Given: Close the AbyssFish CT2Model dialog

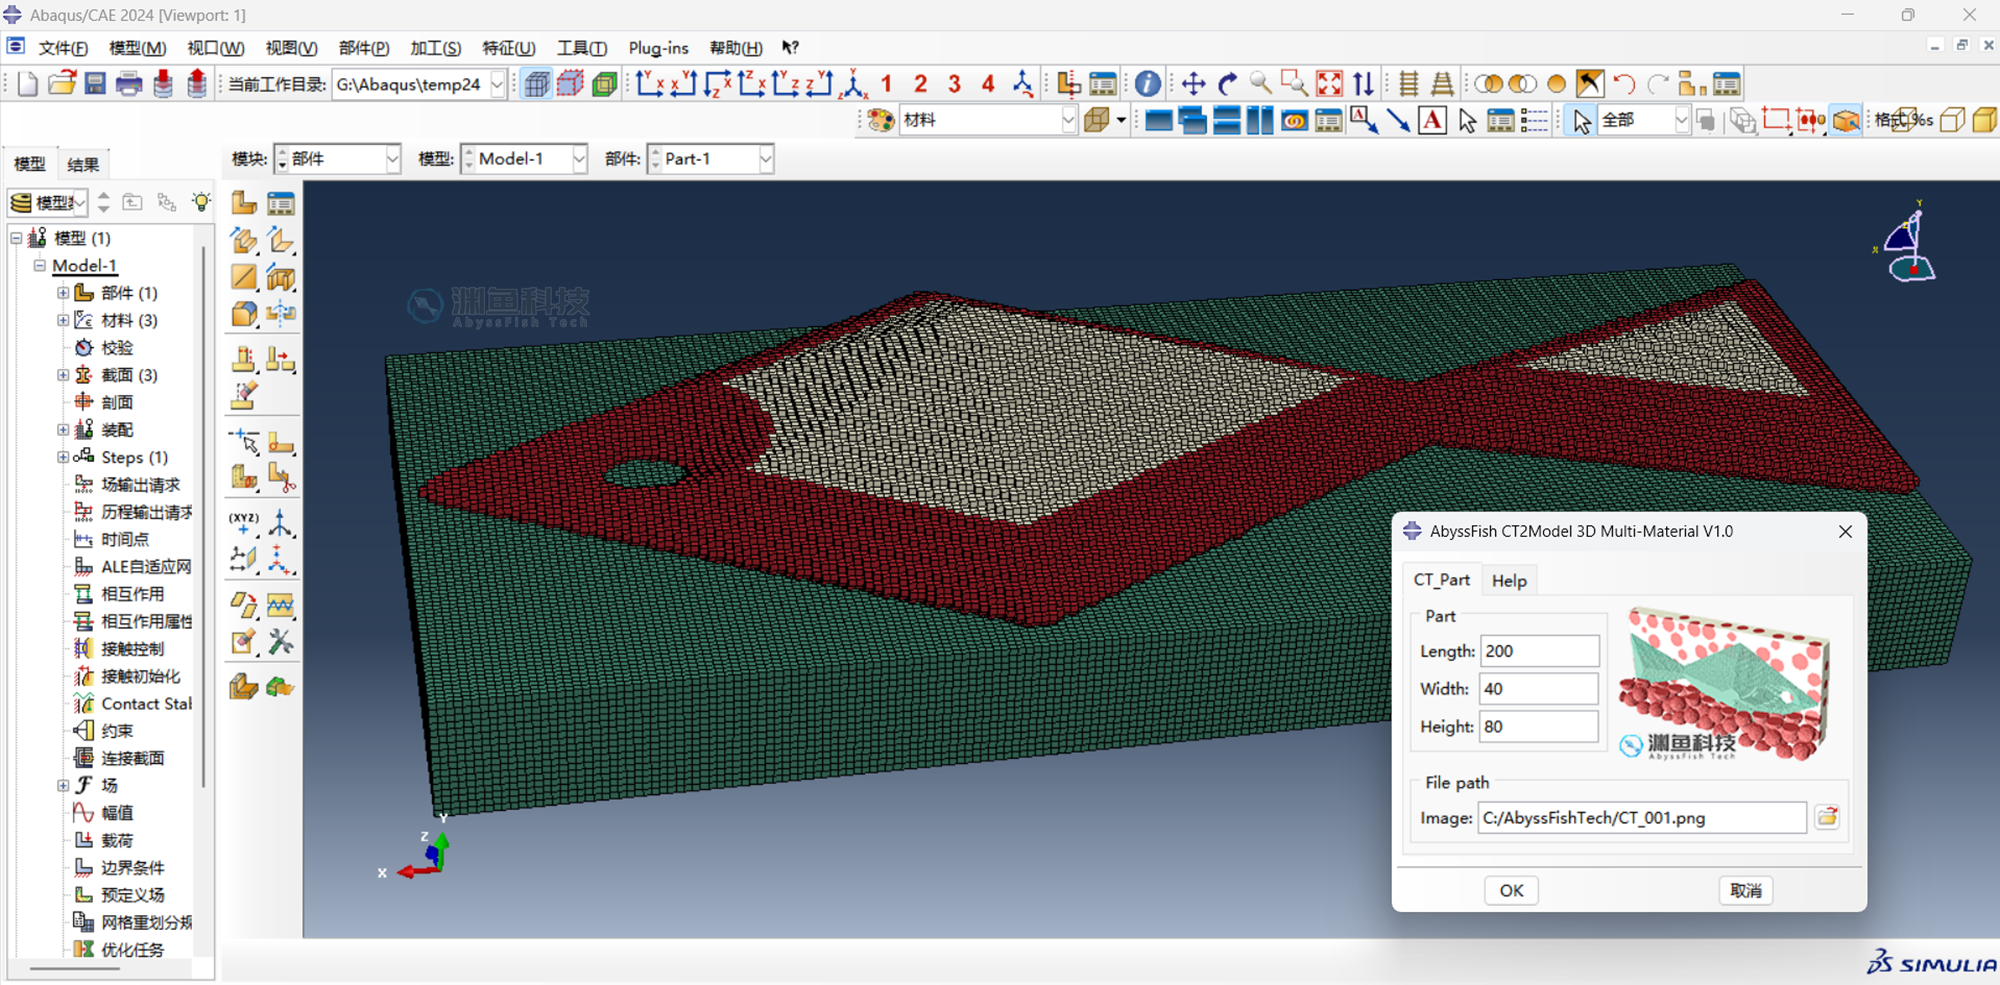Looking at the screenshot, I should tap(1845, 531).
